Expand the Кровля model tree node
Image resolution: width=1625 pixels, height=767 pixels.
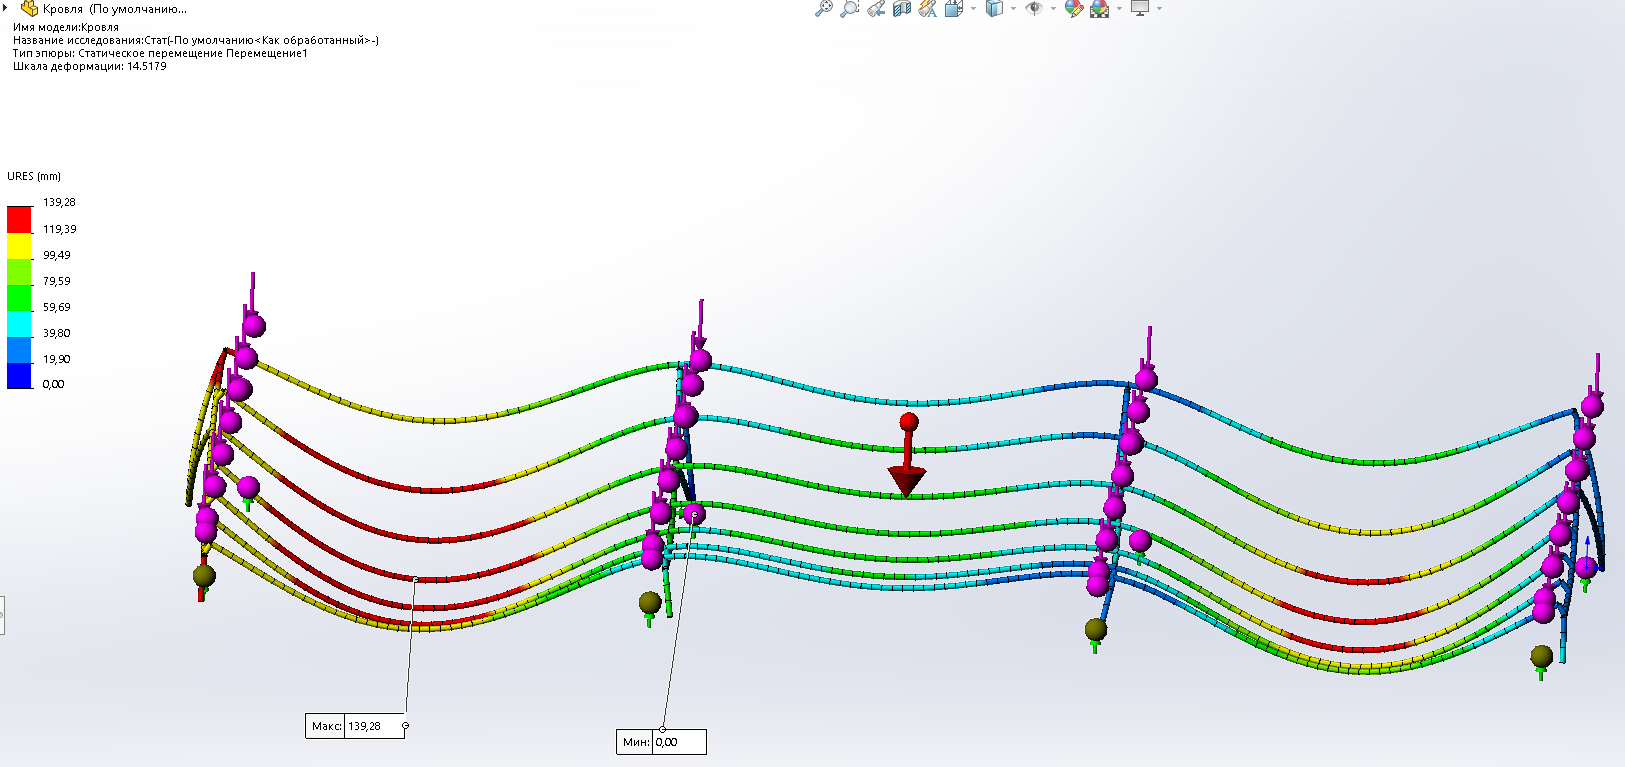[6, 8]
